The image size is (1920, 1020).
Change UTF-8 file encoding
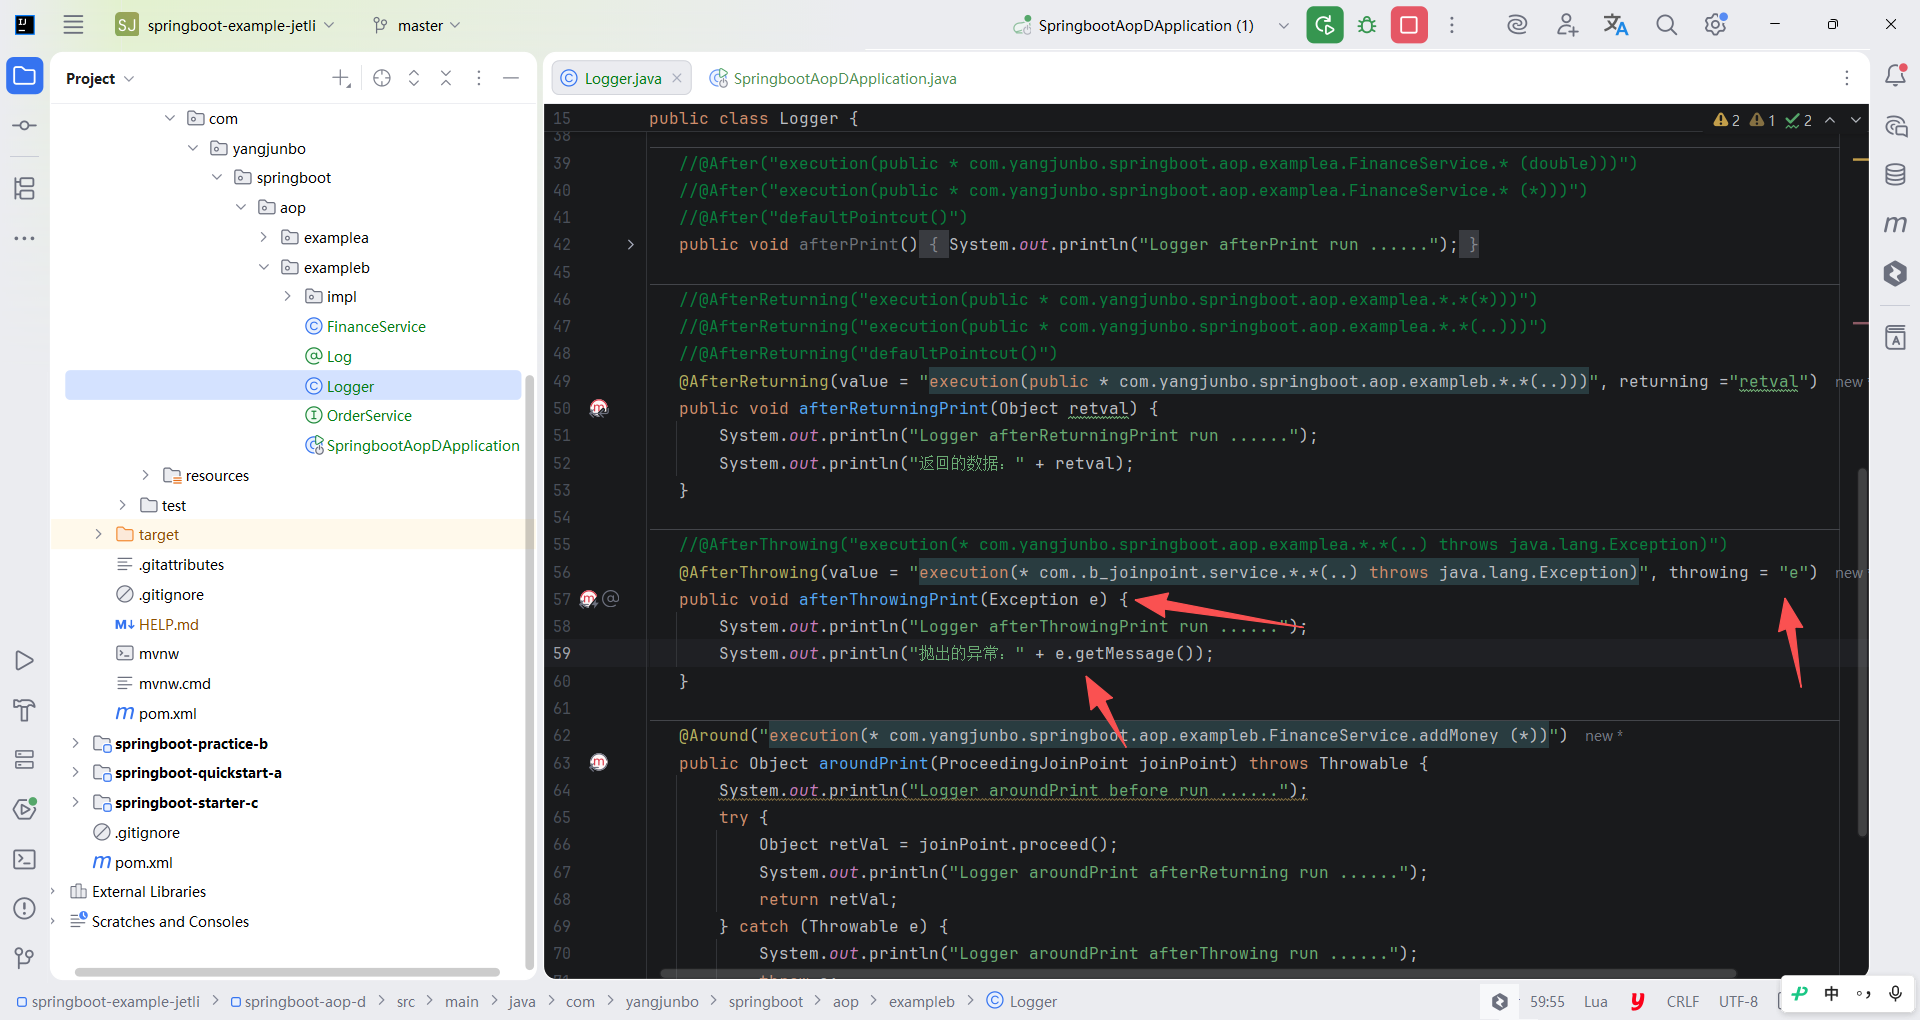click(1738, 1001)
